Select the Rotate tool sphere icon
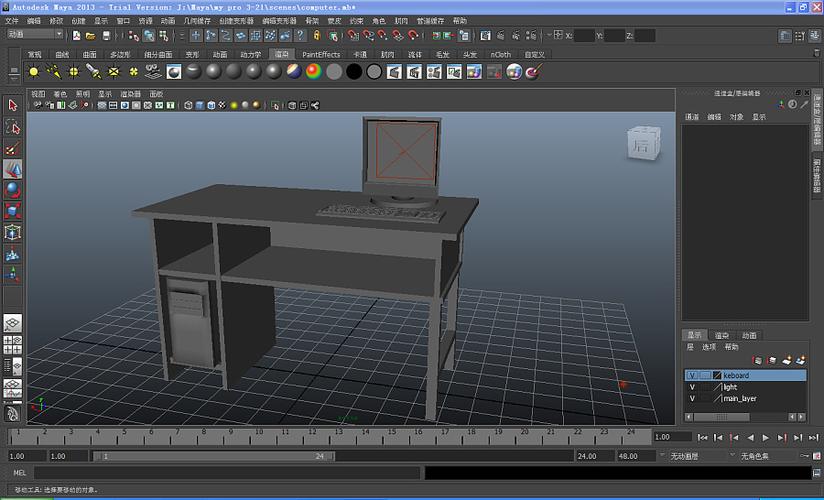The image size is (824, 500). [x=12, y=189]
